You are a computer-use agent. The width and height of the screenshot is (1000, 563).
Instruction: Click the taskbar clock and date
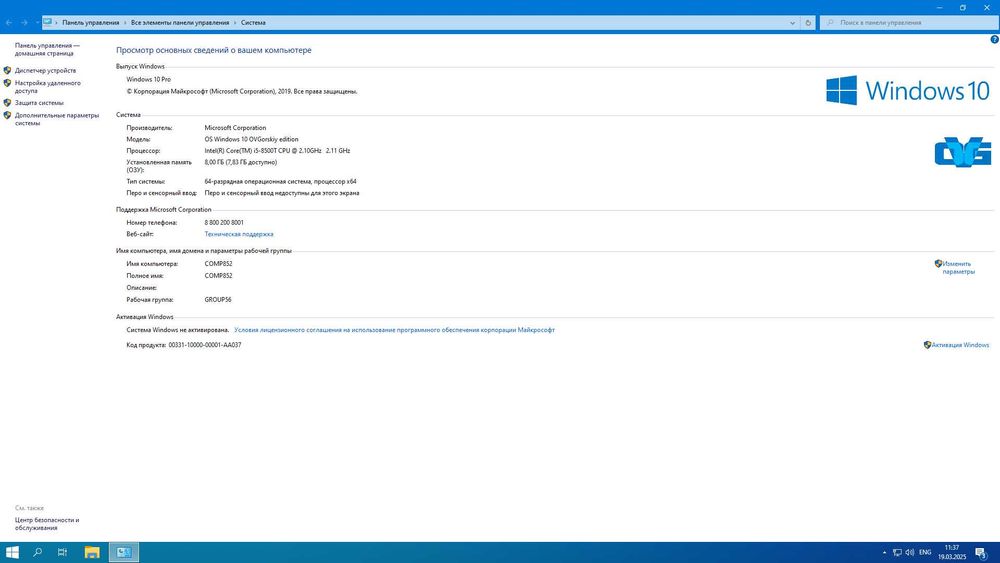[x=952, y=552]
